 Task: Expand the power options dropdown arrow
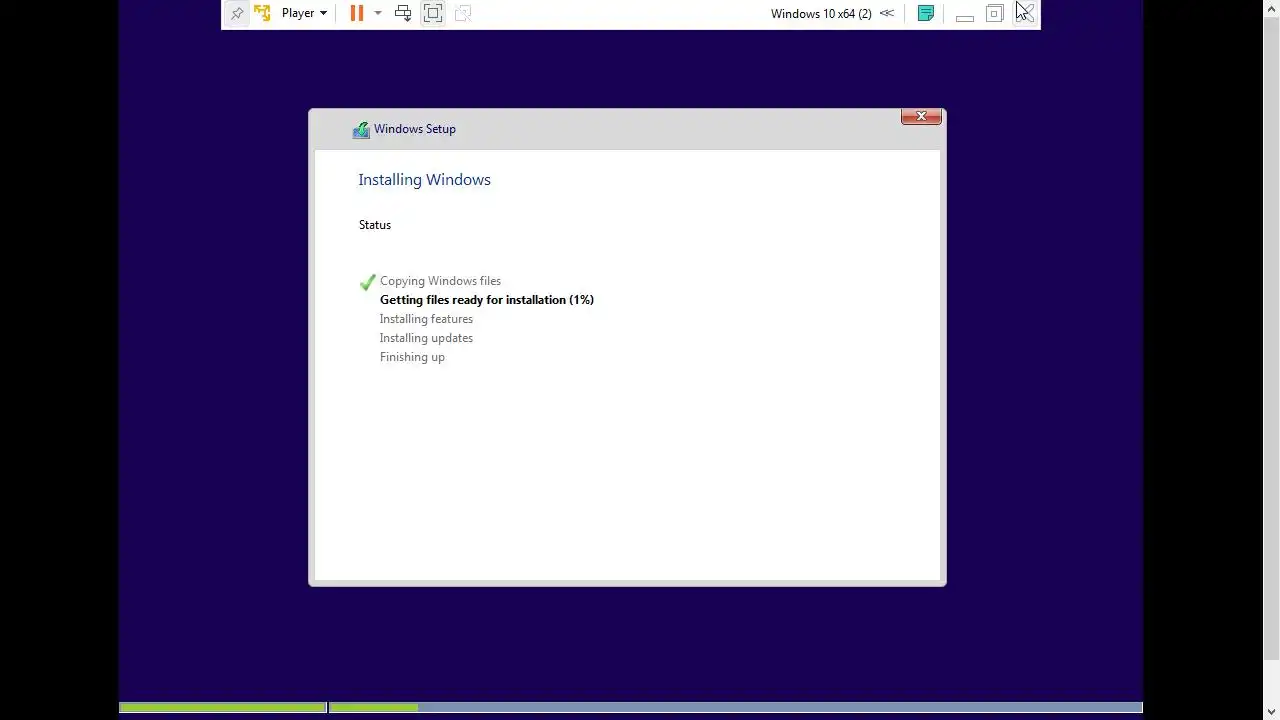(x=378, y=13)
